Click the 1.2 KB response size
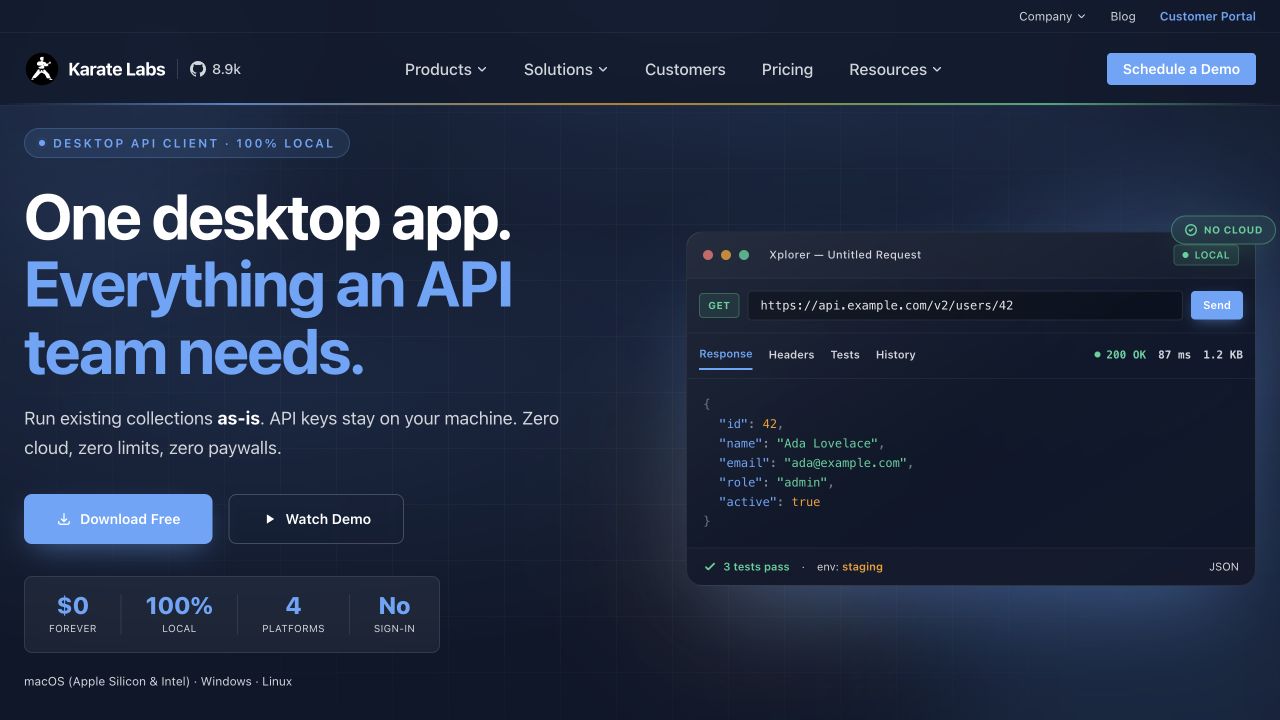 (x=1223, y=355)
